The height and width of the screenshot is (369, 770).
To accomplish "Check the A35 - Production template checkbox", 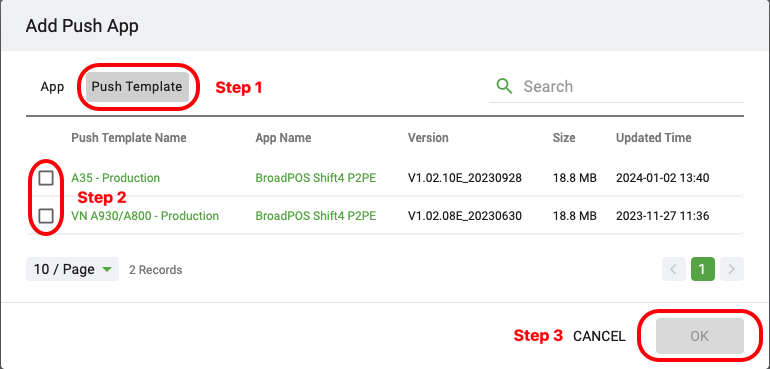I will pyautogui.click(x=46, y=178).
